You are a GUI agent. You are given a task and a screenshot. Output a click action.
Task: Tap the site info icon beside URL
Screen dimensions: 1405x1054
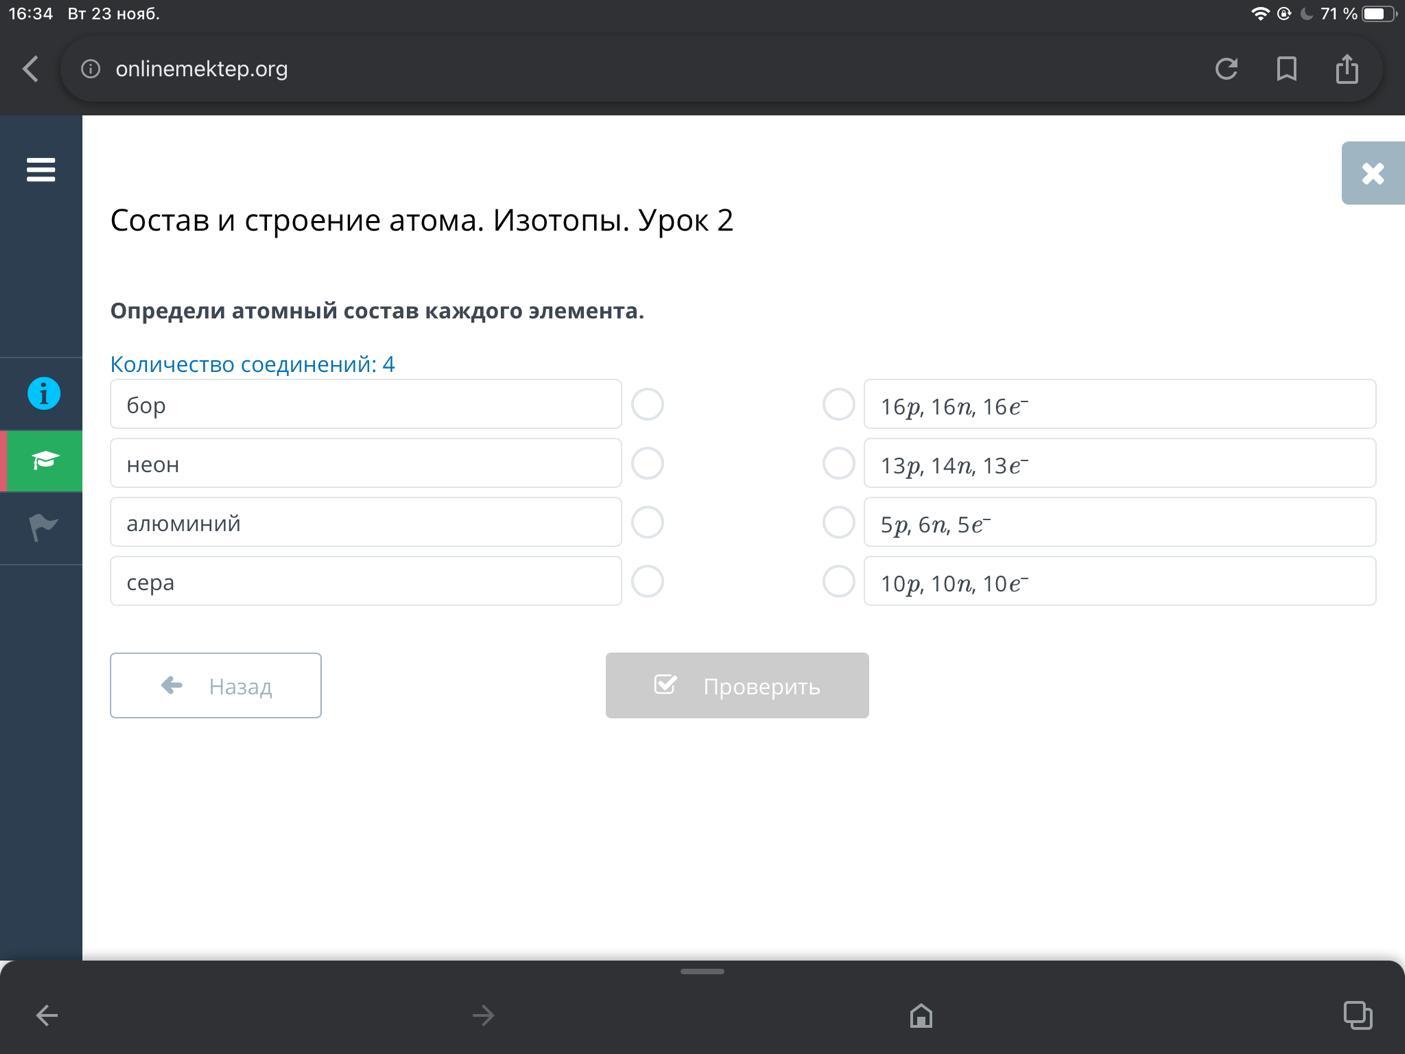coord(91,69)
